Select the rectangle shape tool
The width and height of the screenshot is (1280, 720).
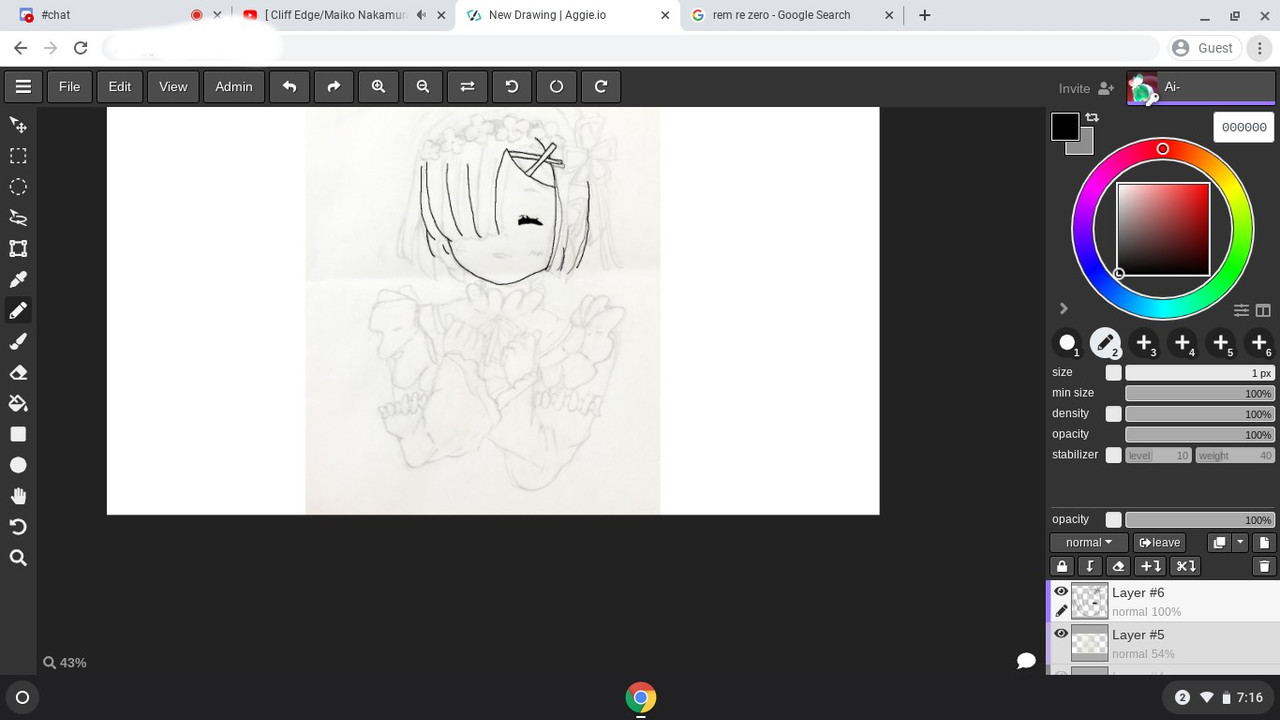point(18,434)
